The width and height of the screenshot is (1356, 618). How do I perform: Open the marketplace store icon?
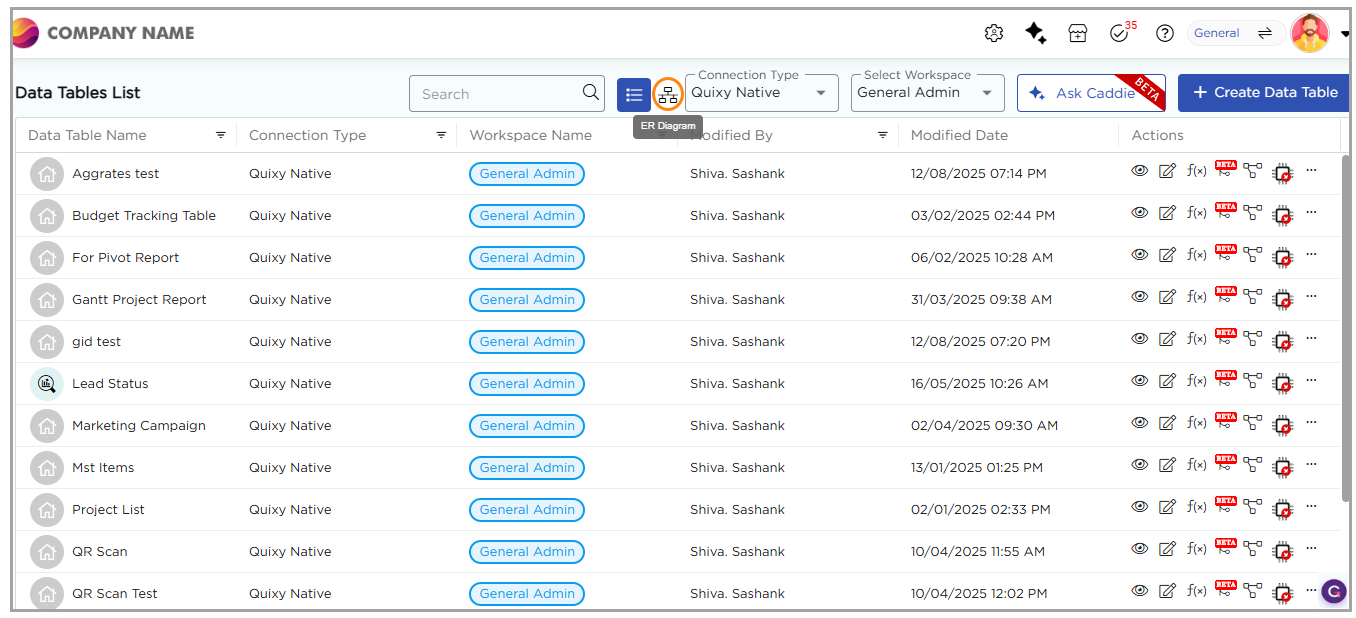click(x=1077, y=33)
